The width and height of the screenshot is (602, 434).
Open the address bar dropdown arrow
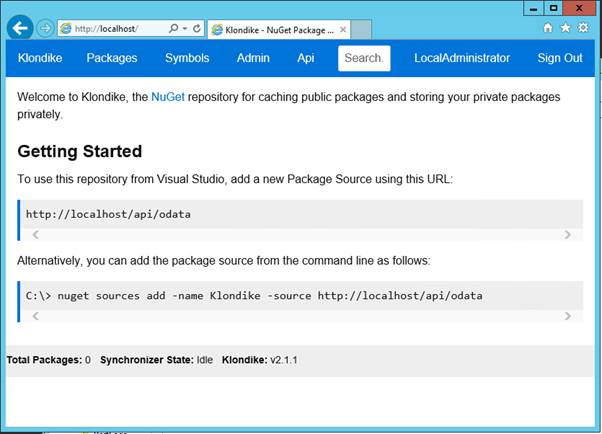pyautogui.click(x=185, y=29)
